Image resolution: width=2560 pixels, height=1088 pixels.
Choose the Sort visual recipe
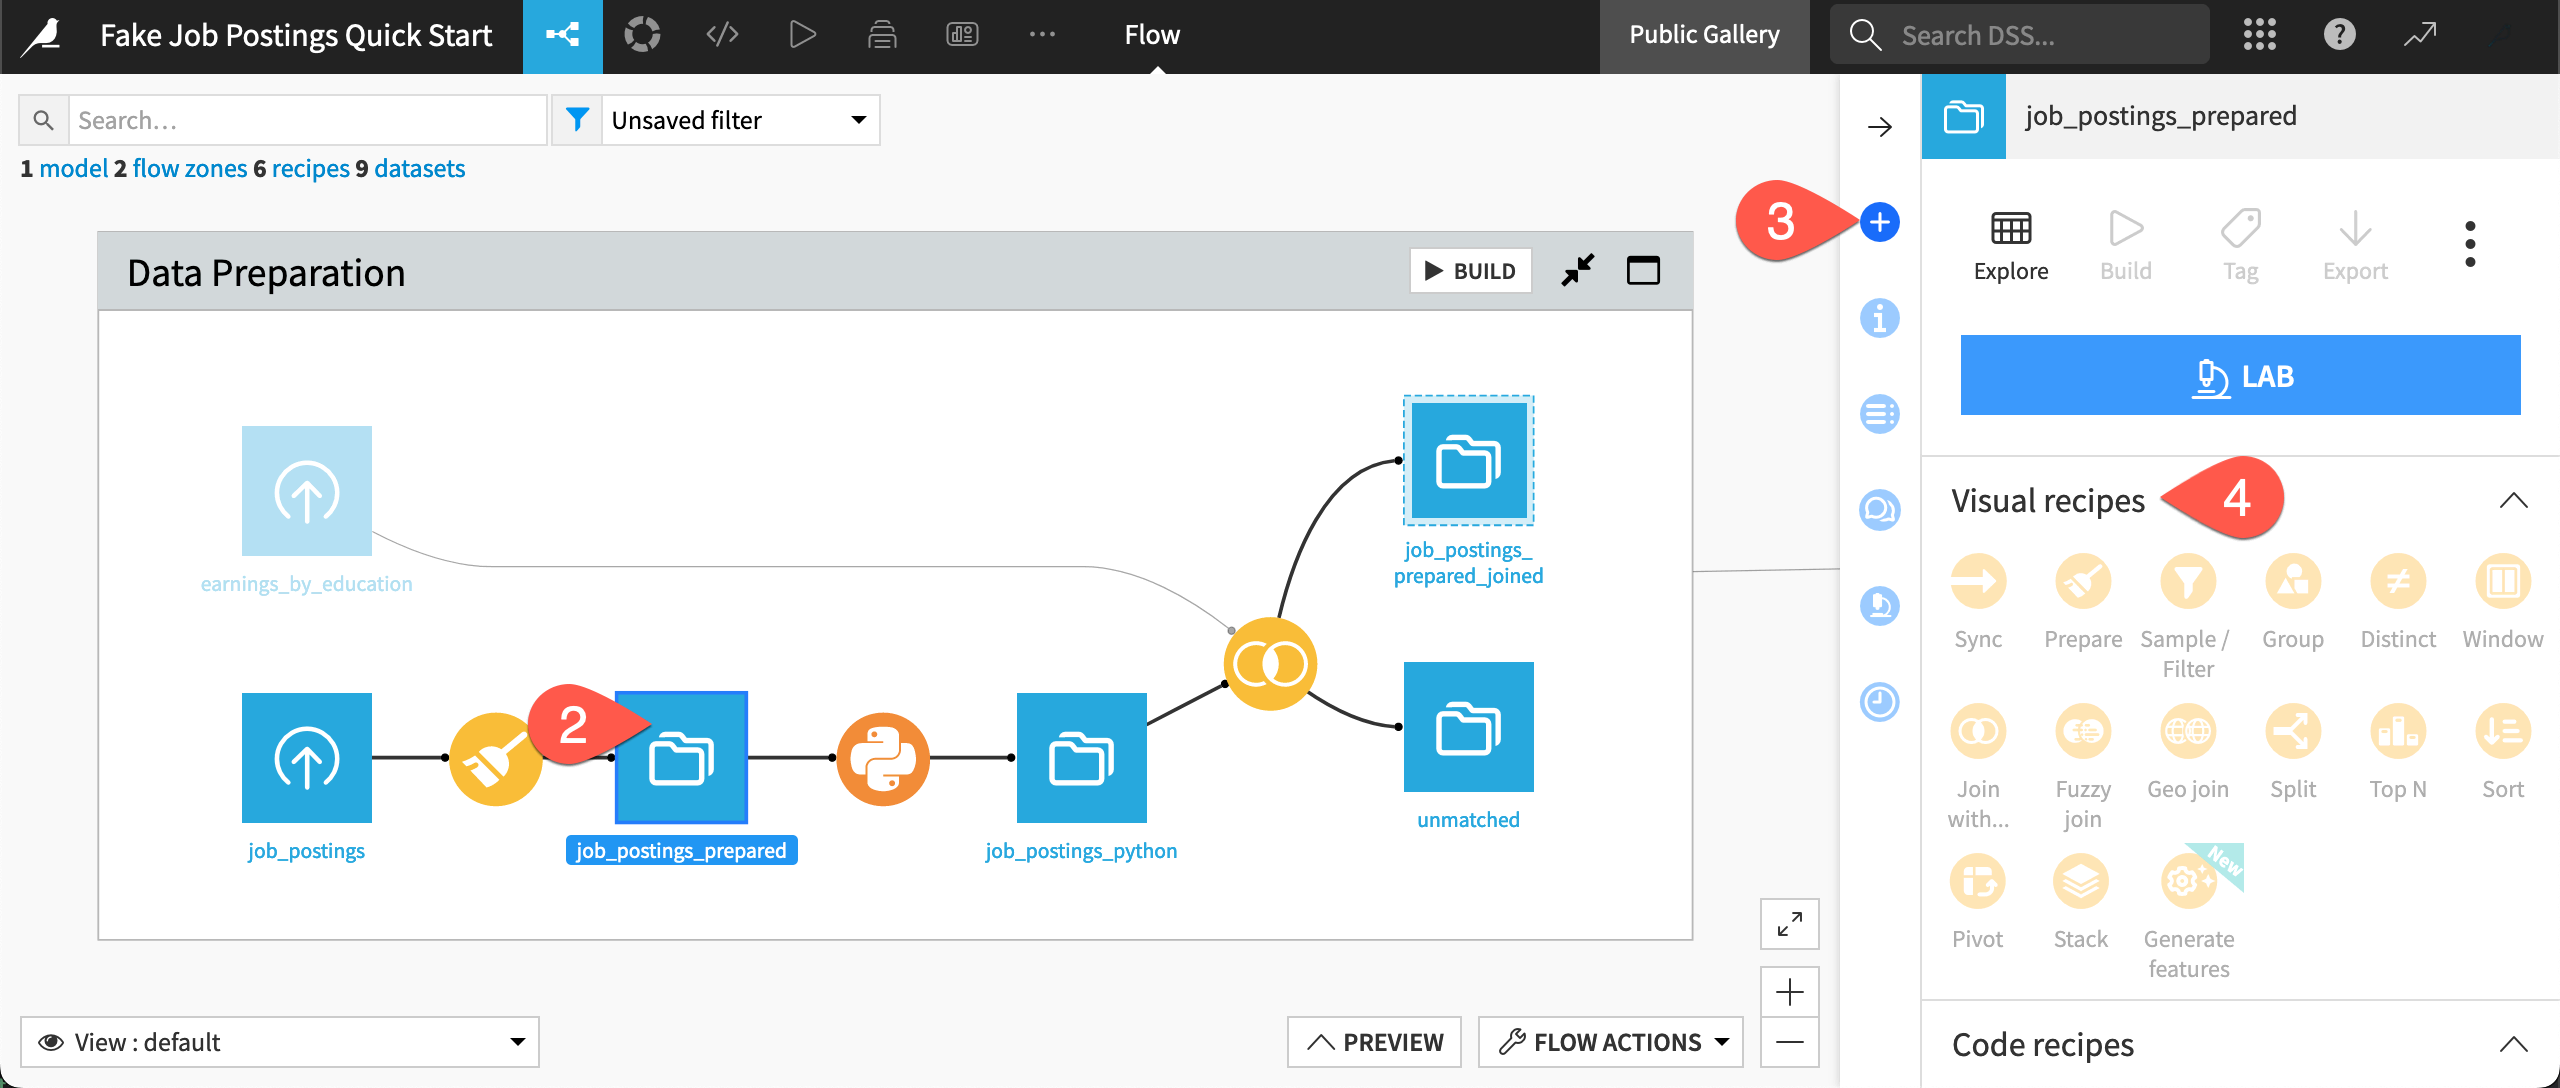[x=2503, y=752]
